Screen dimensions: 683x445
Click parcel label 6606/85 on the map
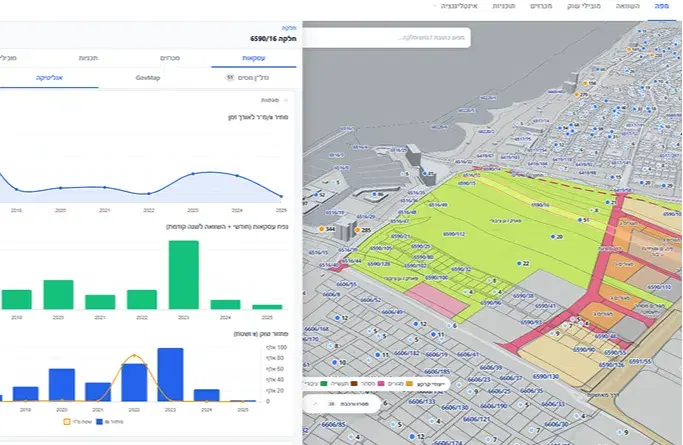[x=333, y=425]
